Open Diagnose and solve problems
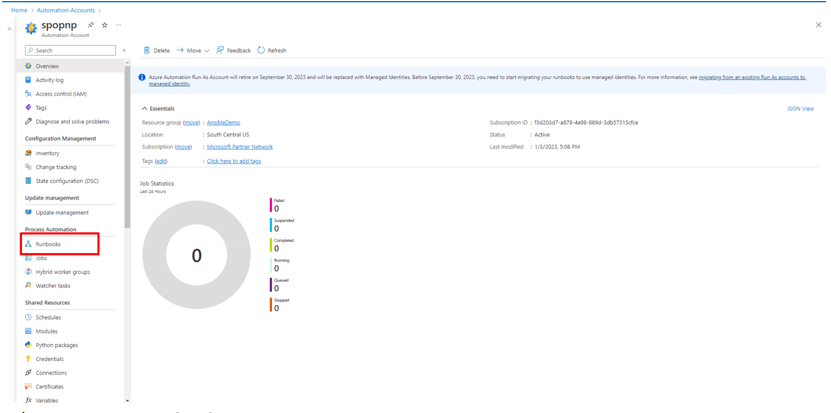Viewport: 831px width, 413px height. pyautogui.click(x=73, y=121)
